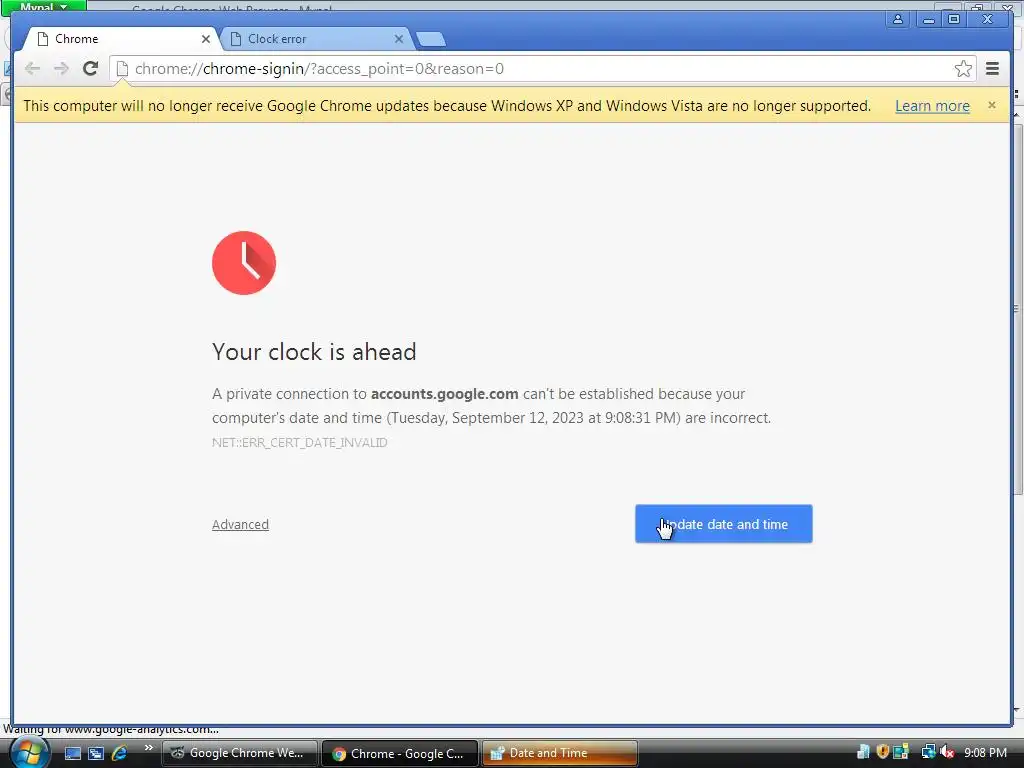Close the Clock error tab
Image resolution: width=1024 pixels, height=768 pixels.
[398, 39]
